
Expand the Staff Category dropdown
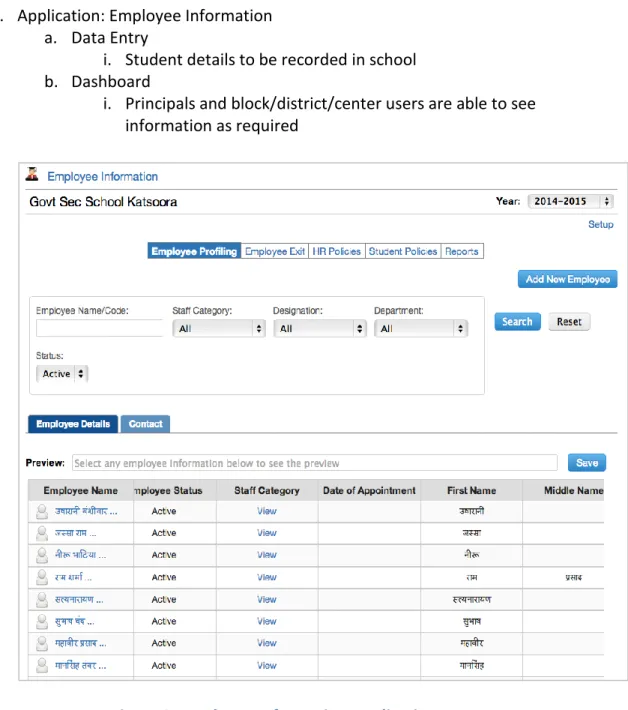(219, 329)
